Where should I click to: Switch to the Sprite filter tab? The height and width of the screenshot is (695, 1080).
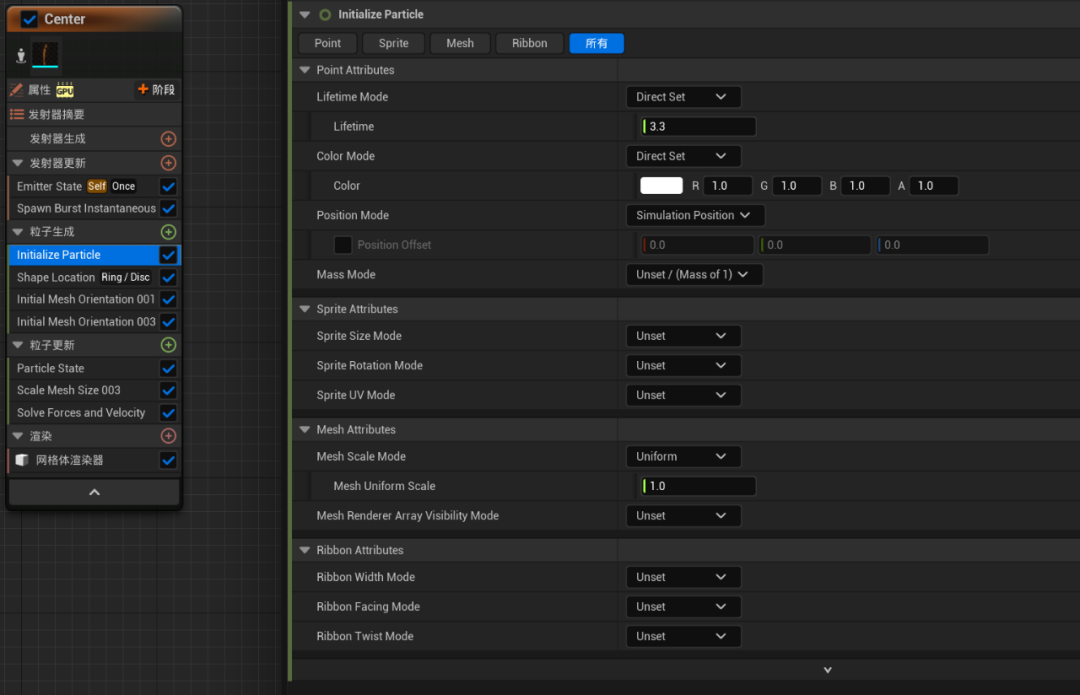tap(393, 43)
